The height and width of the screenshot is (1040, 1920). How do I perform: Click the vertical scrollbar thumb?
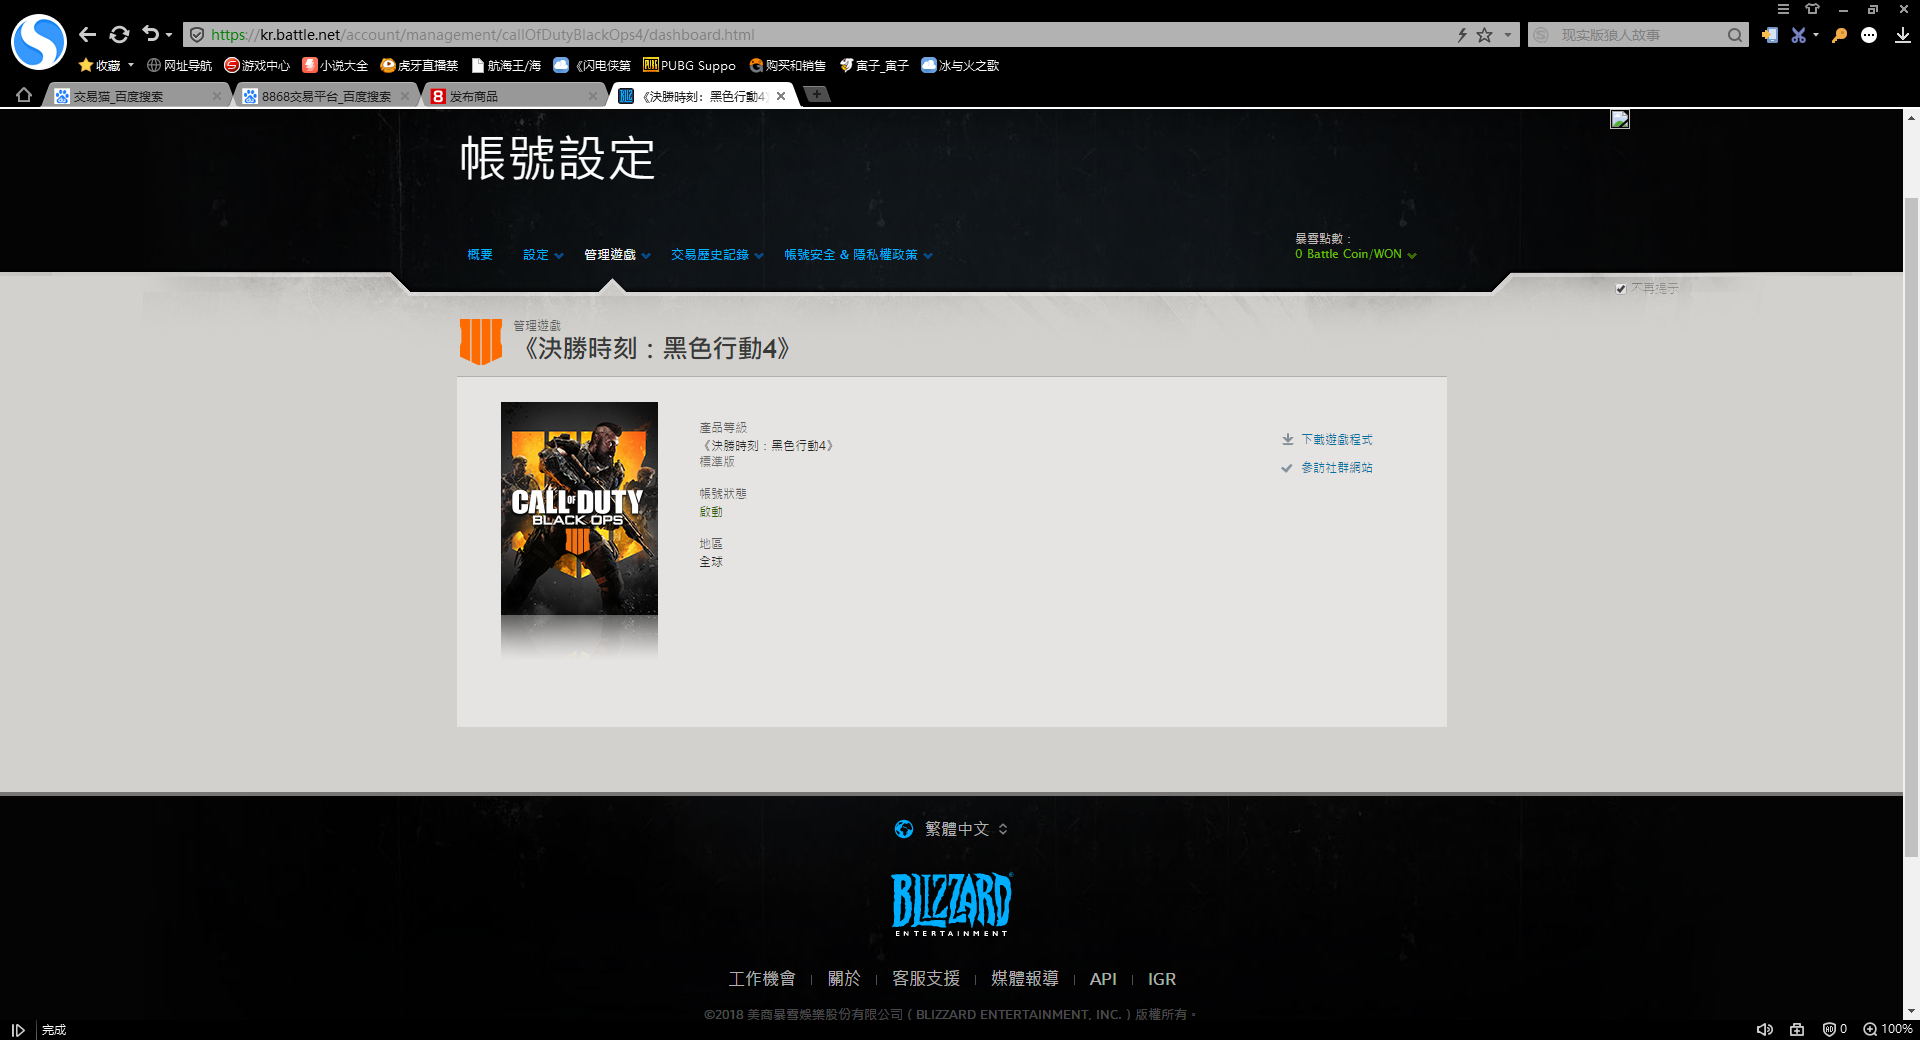(1911, 527)
